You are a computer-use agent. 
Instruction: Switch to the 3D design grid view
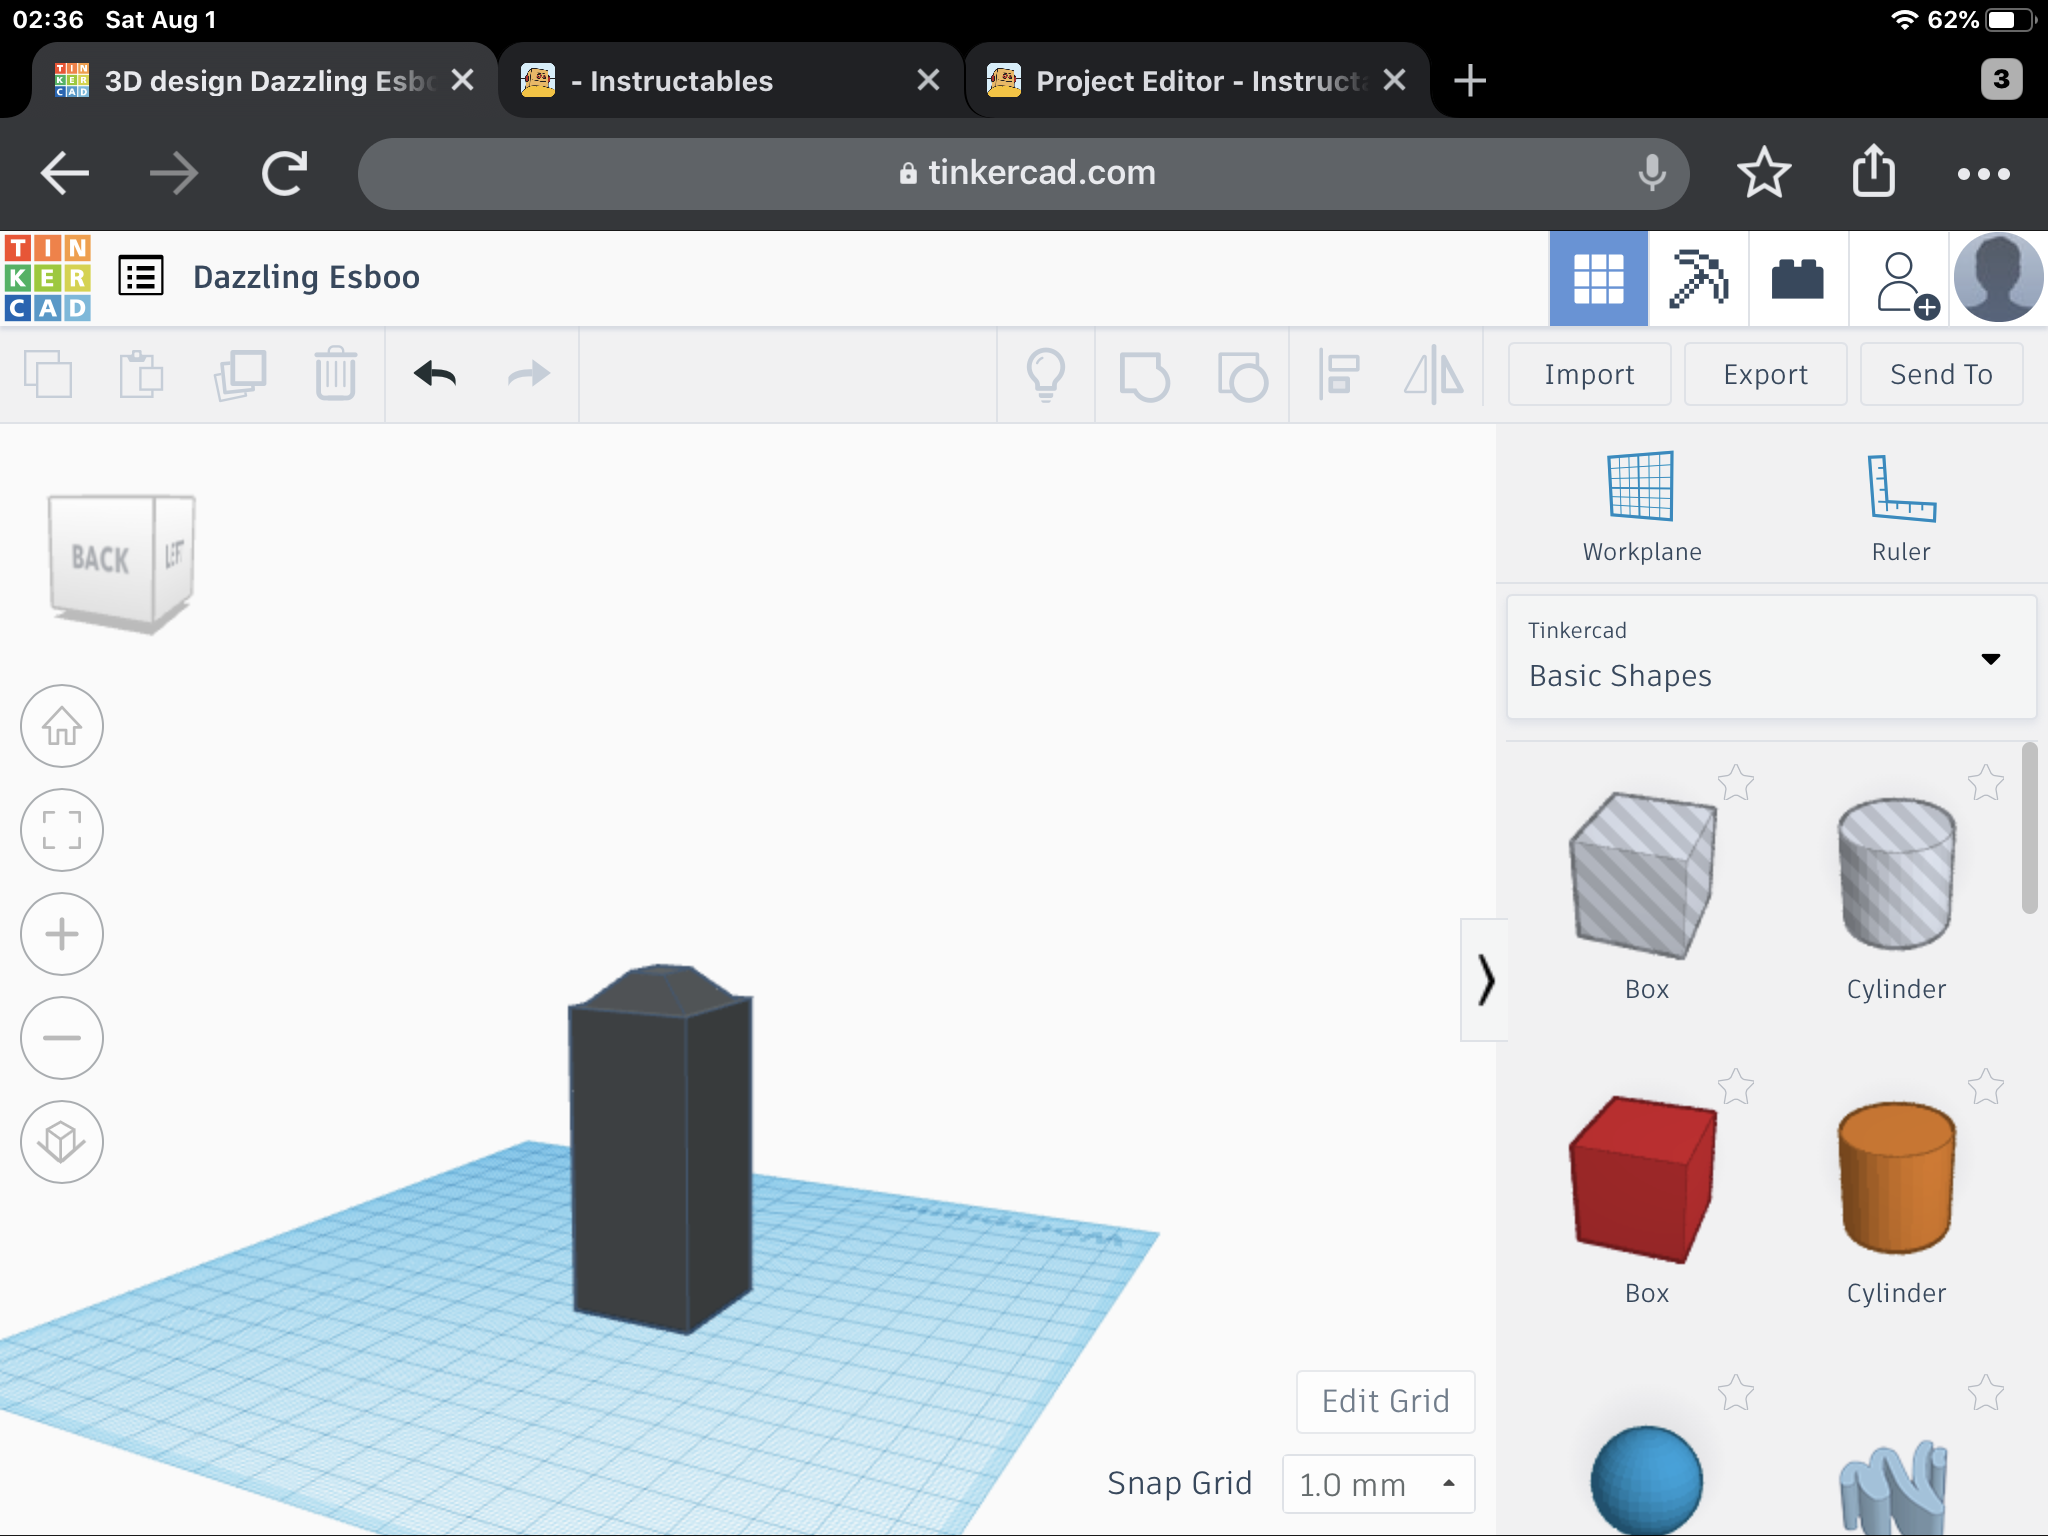tap(1598, 278)
